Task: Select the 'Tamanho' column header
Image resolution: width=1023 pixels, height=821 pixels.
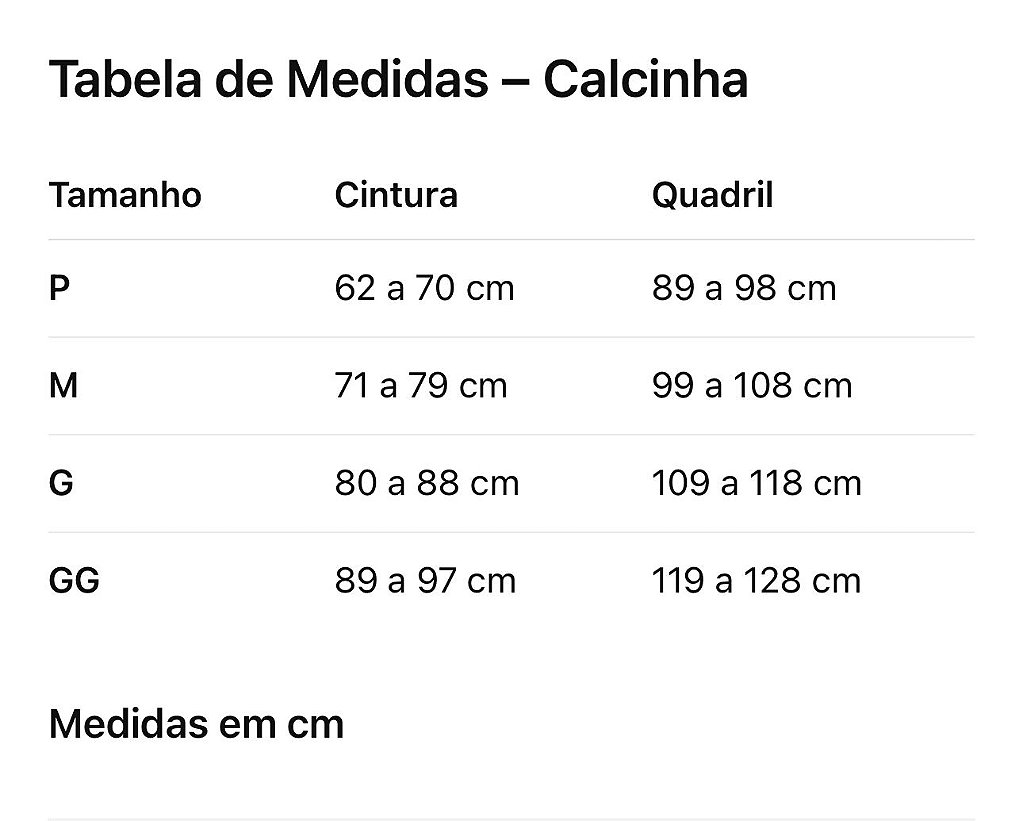Action: click(125, 194)
